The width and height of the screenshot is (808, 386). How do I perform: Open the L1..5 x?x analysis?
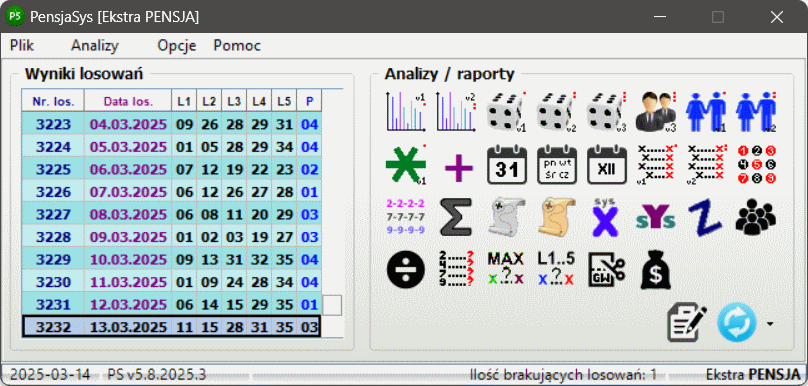pyautogui.click(x=556, y=268)
